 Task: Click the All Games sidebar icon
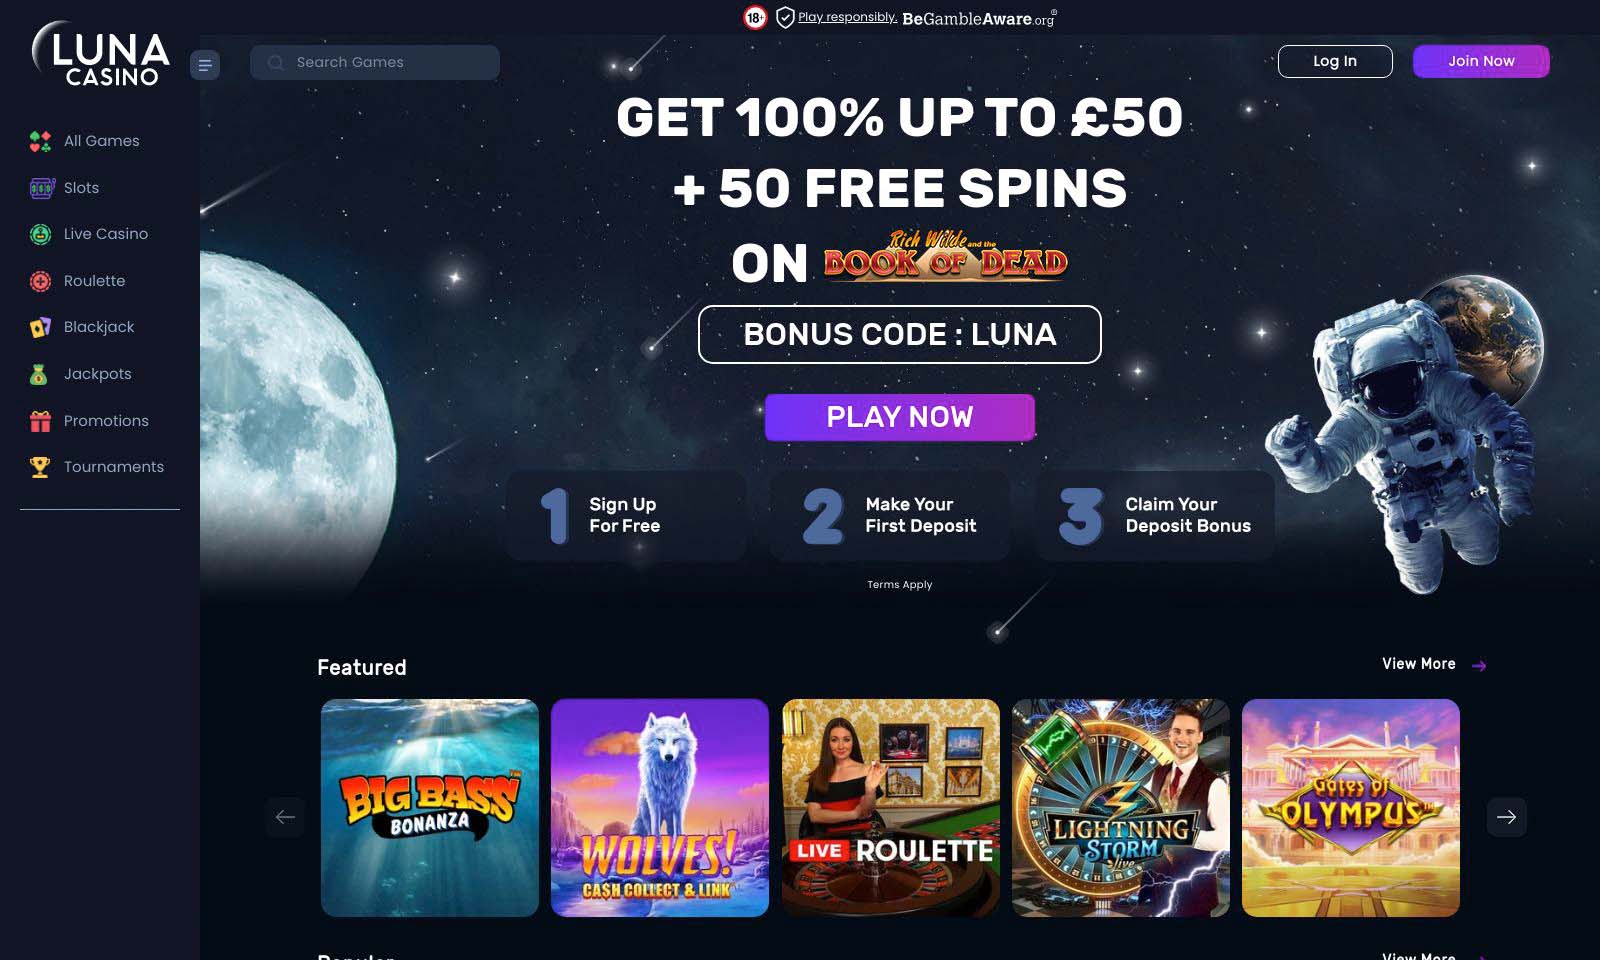(x=40, y=141)
